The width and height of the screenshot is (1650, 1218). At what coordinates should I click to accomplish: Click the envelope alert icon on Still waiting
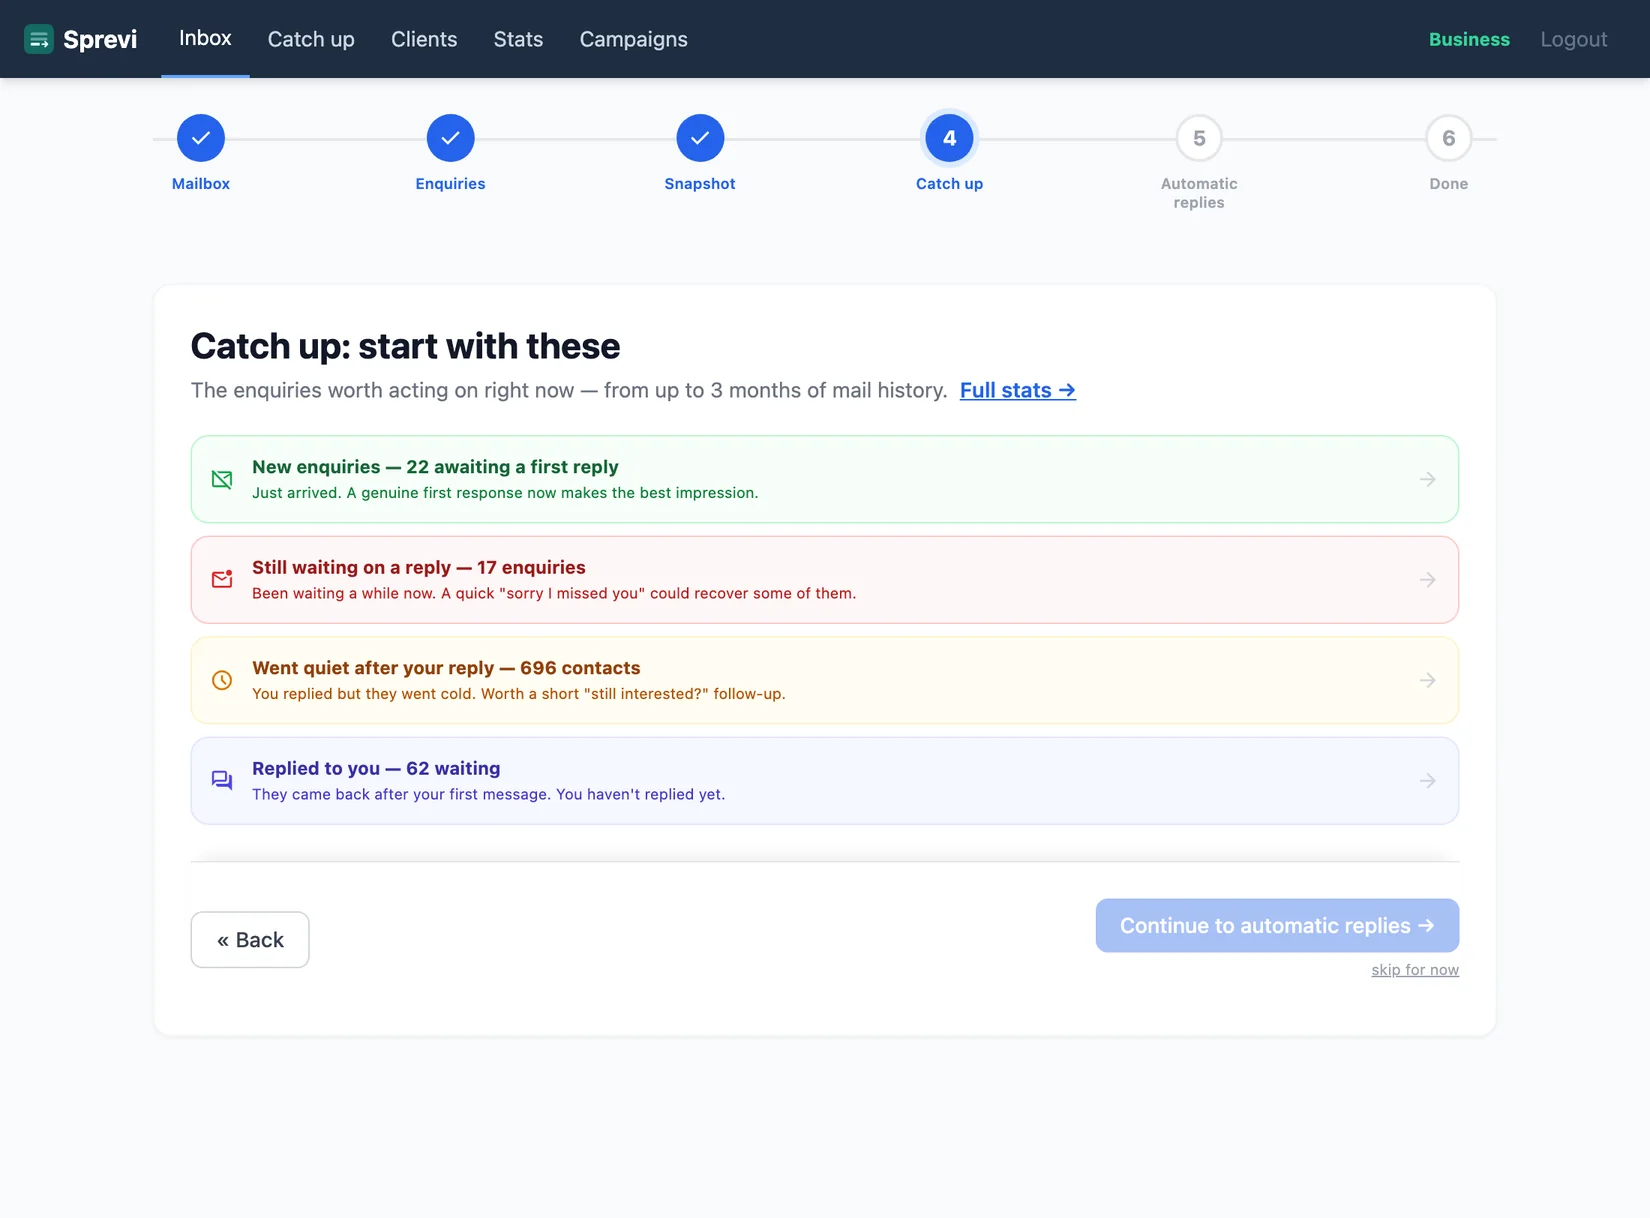tap(222, 580)
